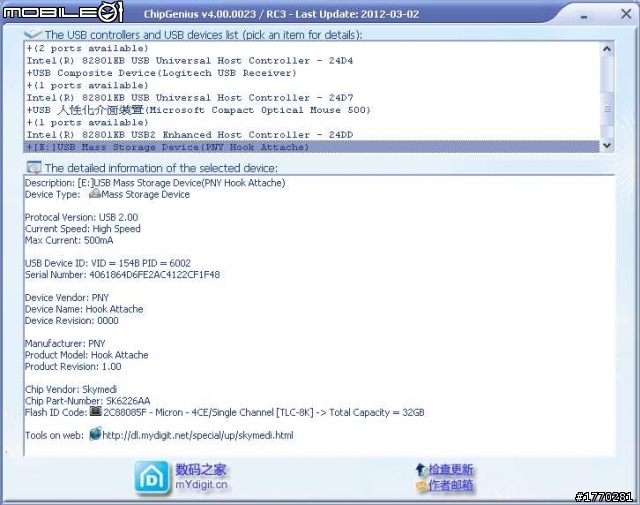This screenshot has width=640, height=505.
Task: Click the icon beside USB controllers list heading
Action: [33, 34]
